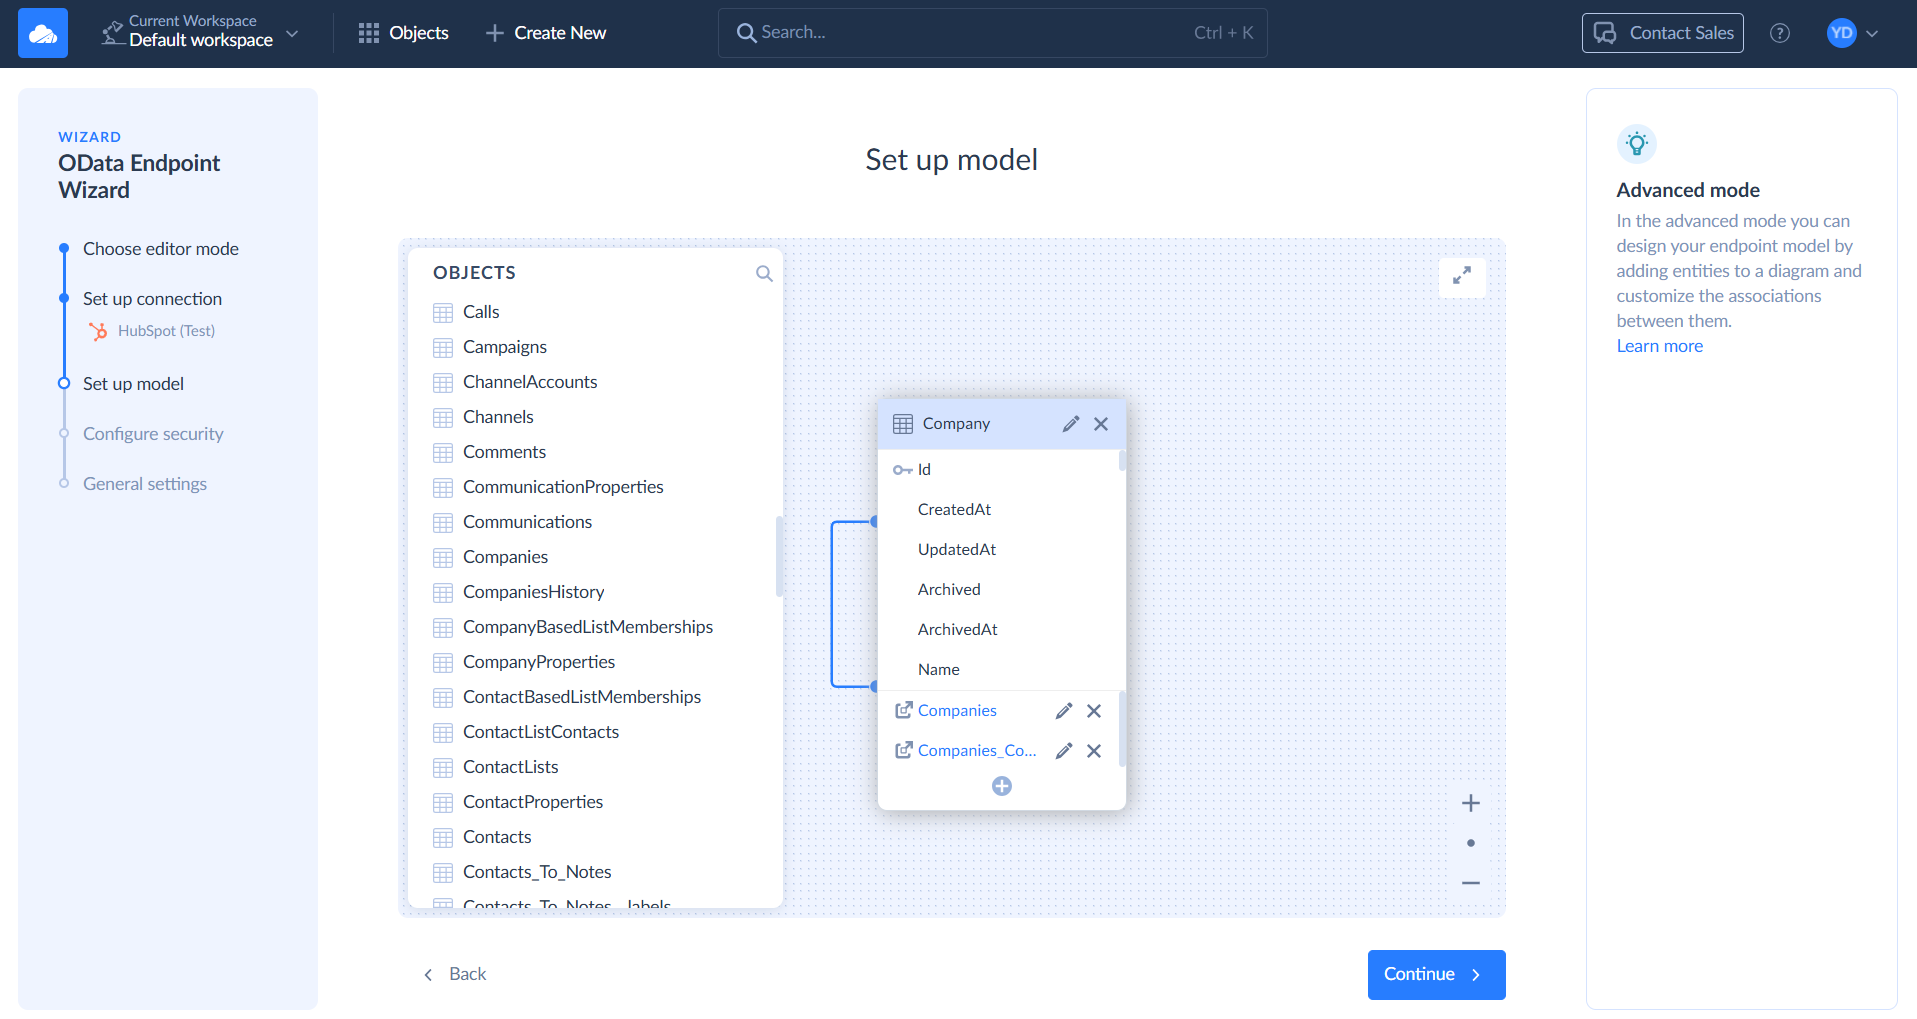The width and height of the screenshot is (1917, 1019).
Task: Click the cloud app logo
Action: point(42,32)
